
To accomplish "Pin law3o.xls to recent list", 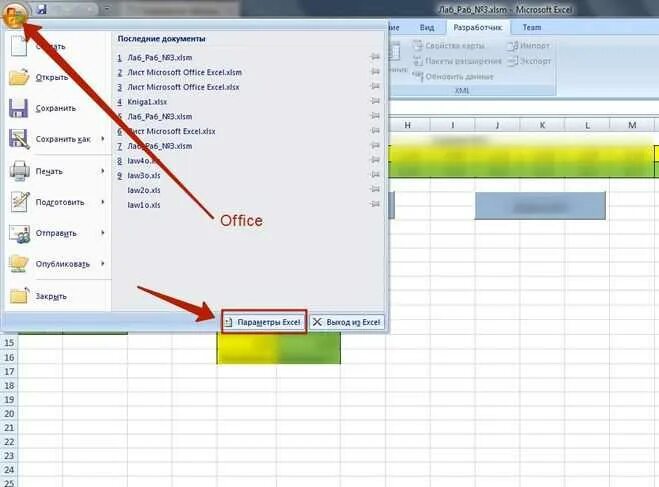I will pyautogui.click(x=375, y=174).
